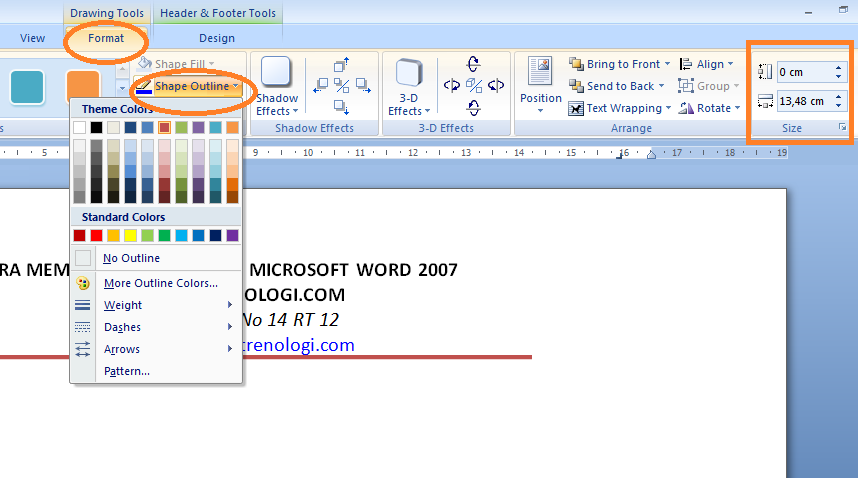Screen dimensions: 858x478
Task: Tilt 3-D effect up
Action: [473, 64]
